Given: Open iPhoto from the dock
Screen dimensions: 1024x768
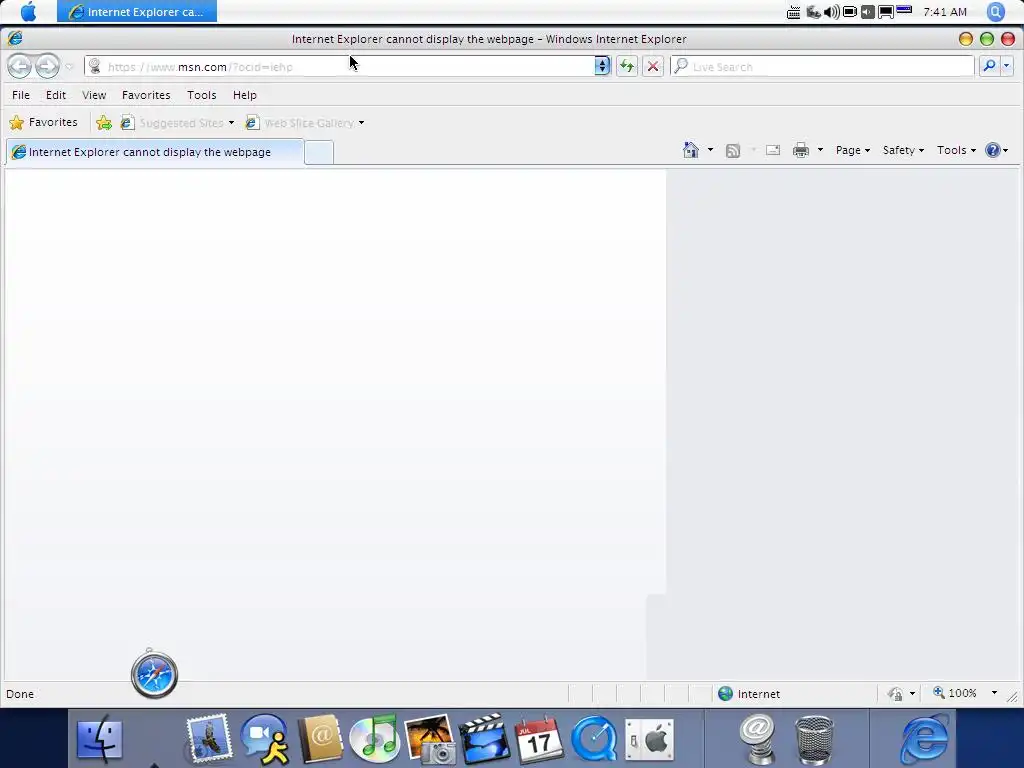Looking at the screenshot, I should [430, 739].
